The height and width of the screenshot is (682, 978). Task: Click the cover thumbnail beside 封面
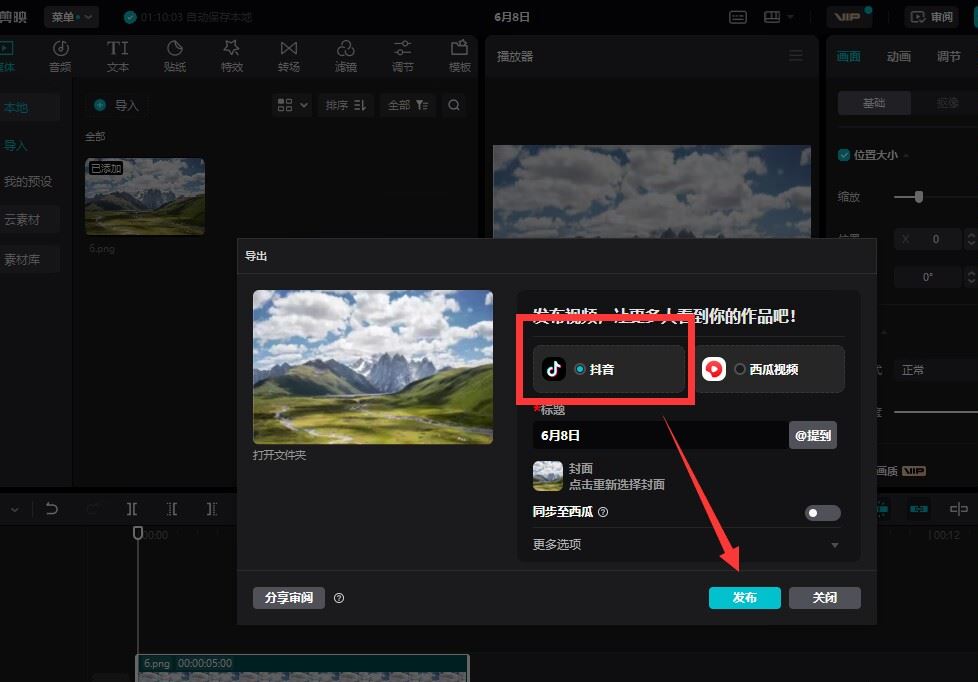[x=548, y=476]
